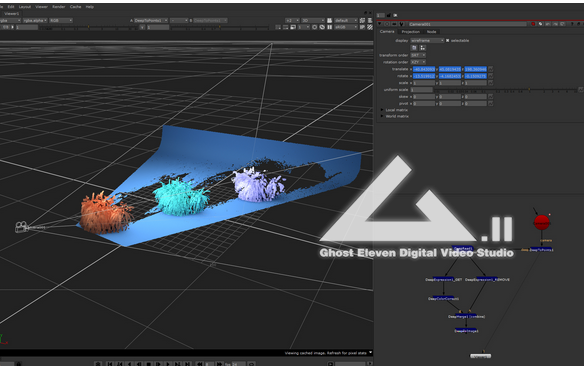Select the Viewer1 tab
The width and height of the screenshot is (584, 366).
(x=12, y=14)
